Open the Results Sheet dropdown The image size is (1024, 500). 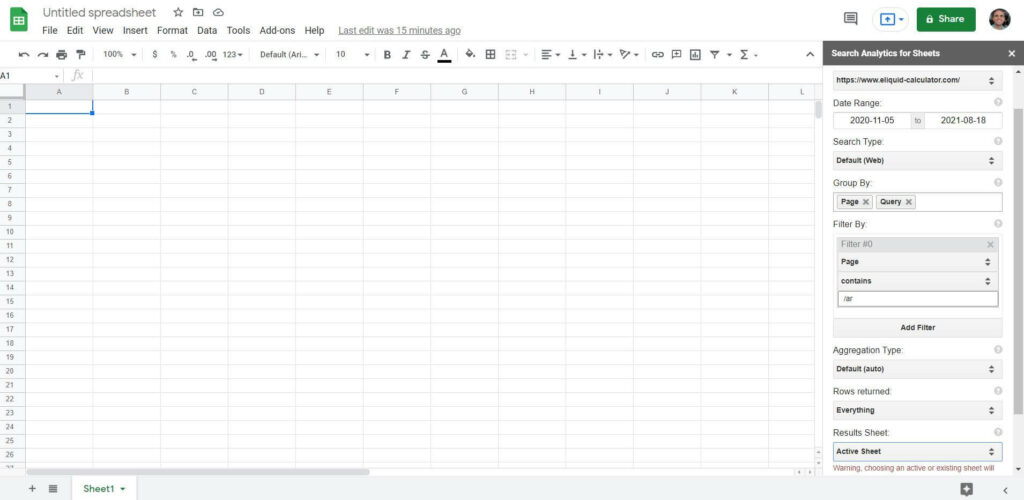(917, 452)
